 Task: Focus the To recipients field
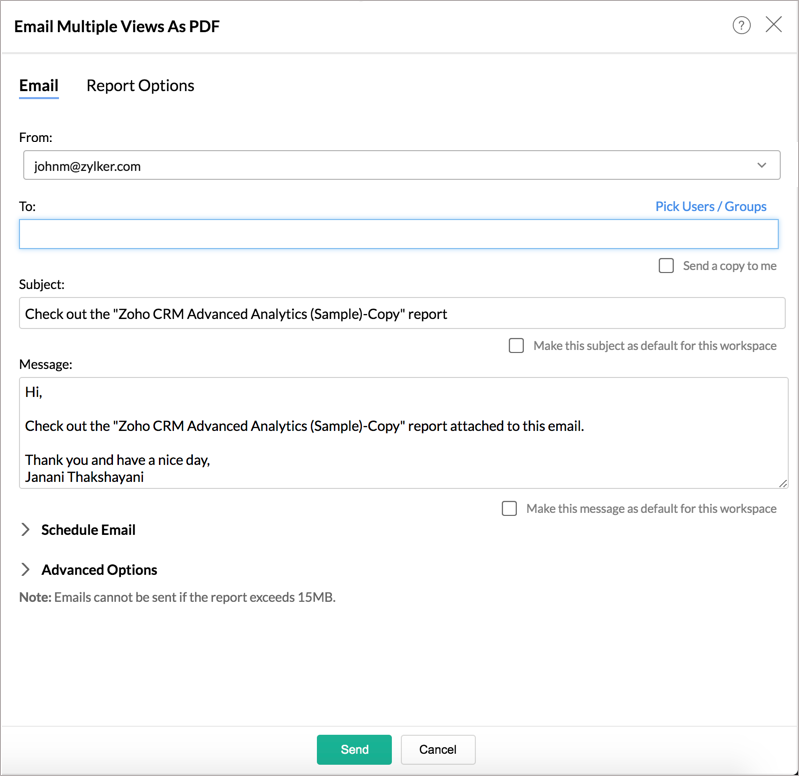click(398, 234)
